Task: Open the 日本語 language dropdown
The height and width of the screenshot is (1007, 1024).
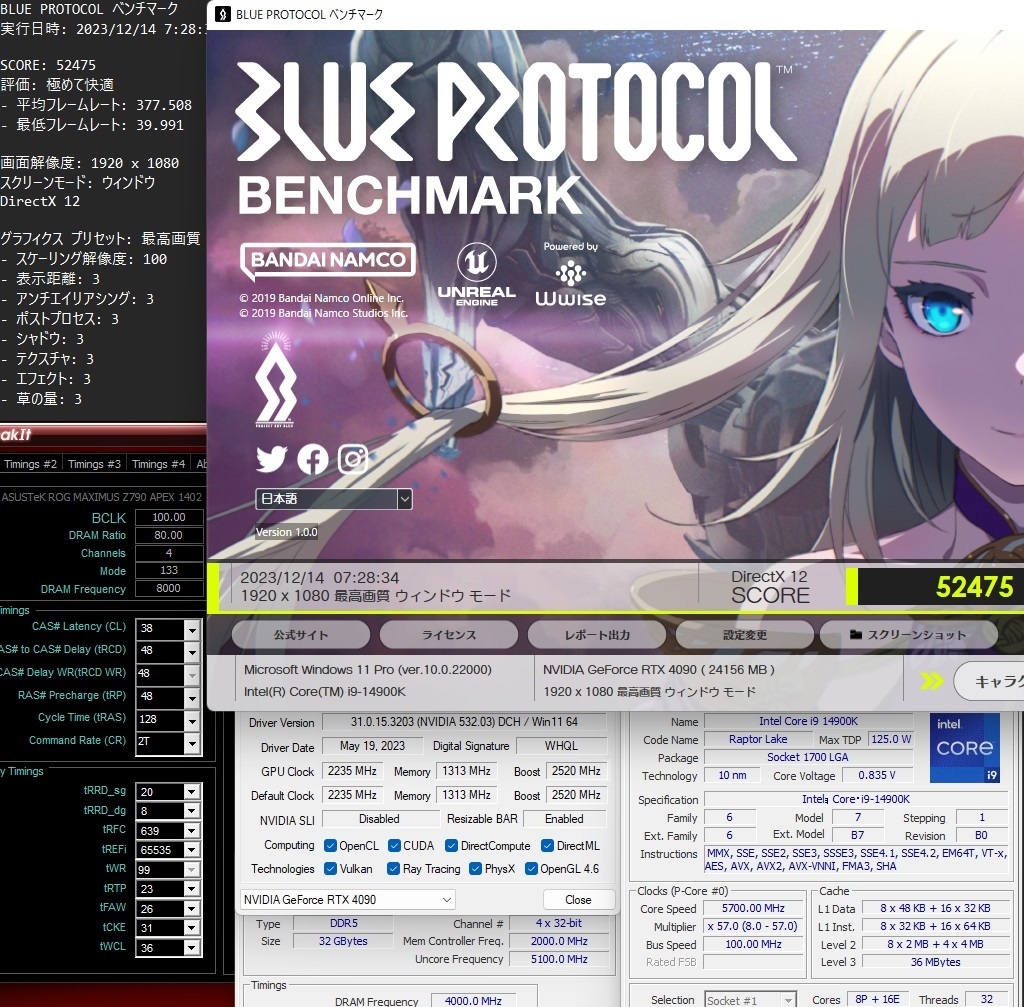Action: click(x=333, y=499)
